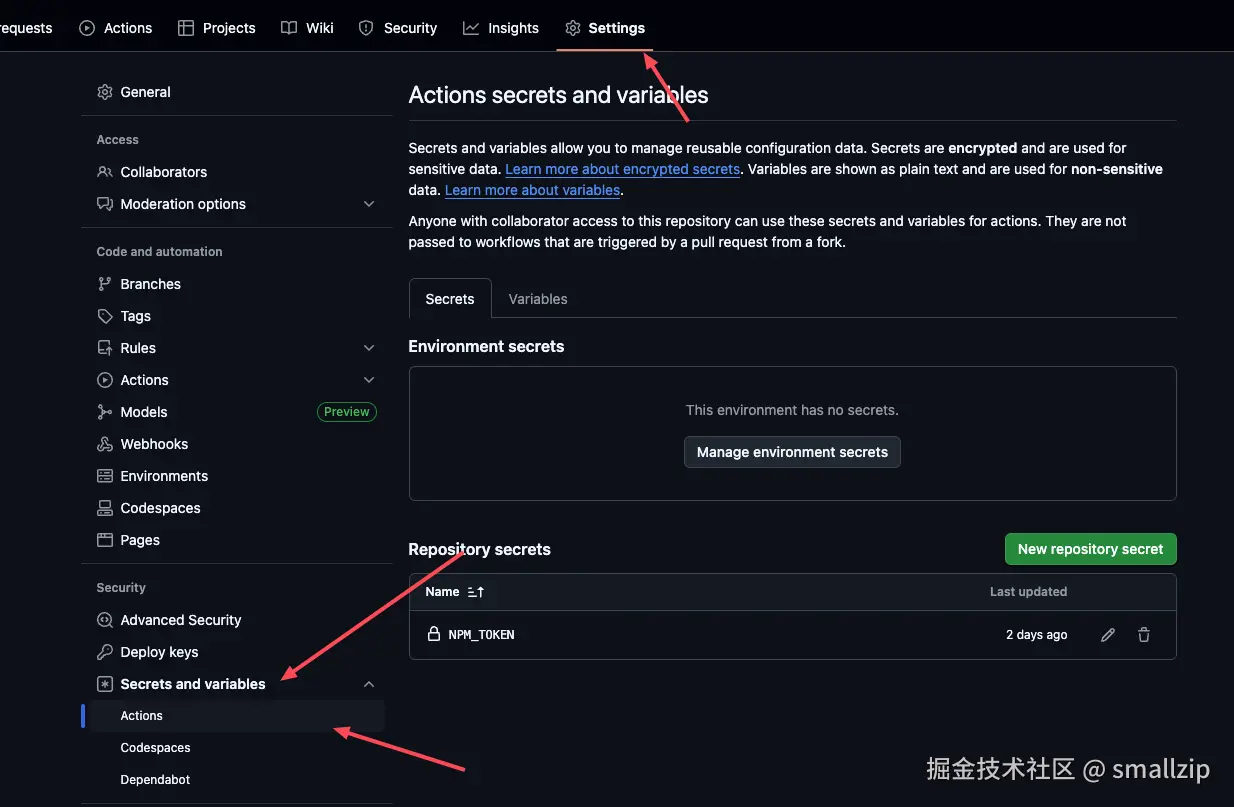The height and width of the screenshot is (807, 1234).
Task: Click the New repository secret button
Action: (x=1090, y=549)
